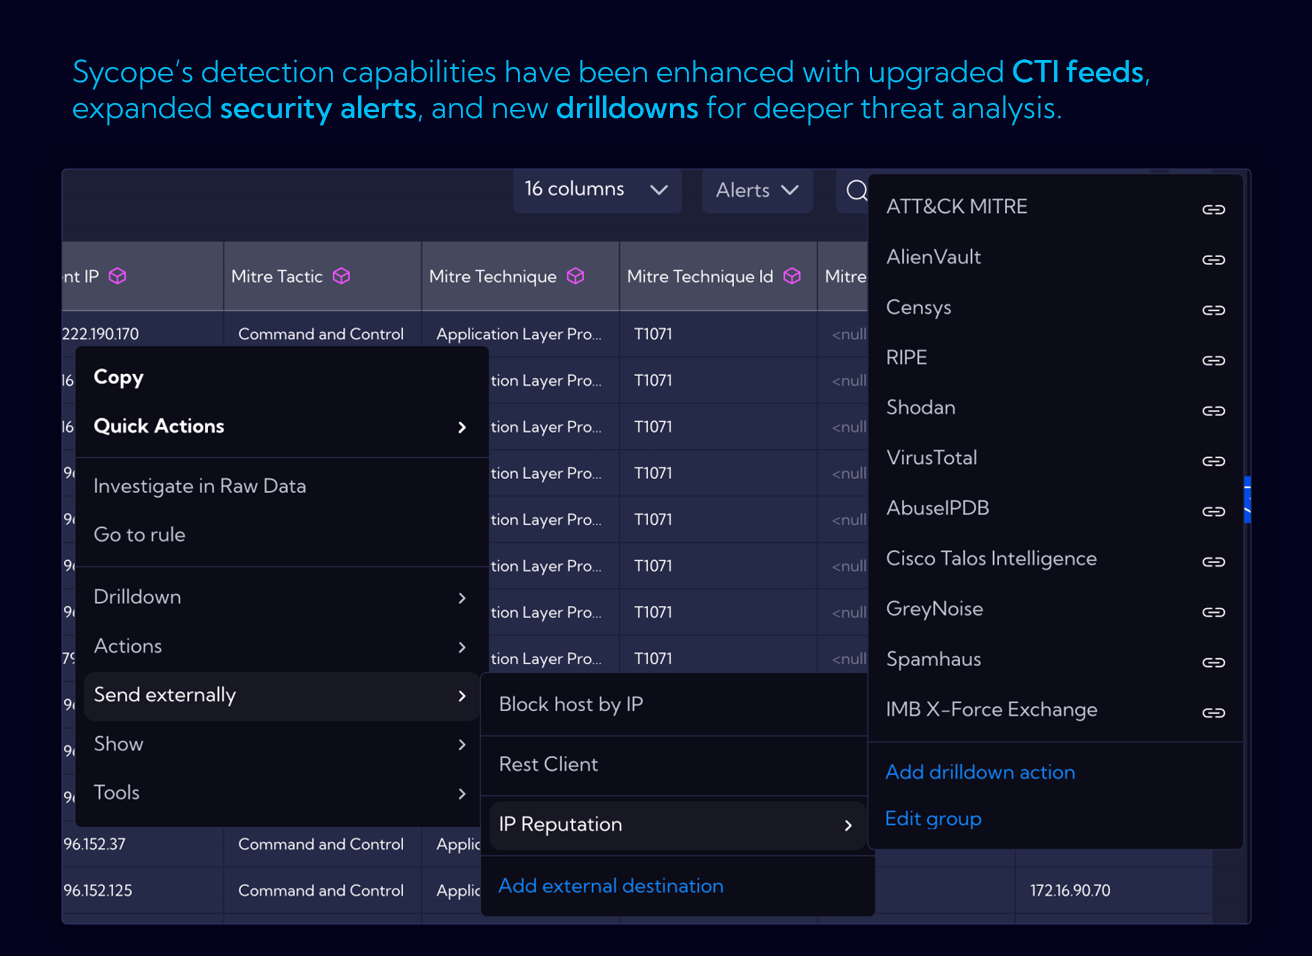Open link icon next to VirusTotal
Image resolution: width=1312 pixels, height=956 pixels.
click(x=1213, y=461)
